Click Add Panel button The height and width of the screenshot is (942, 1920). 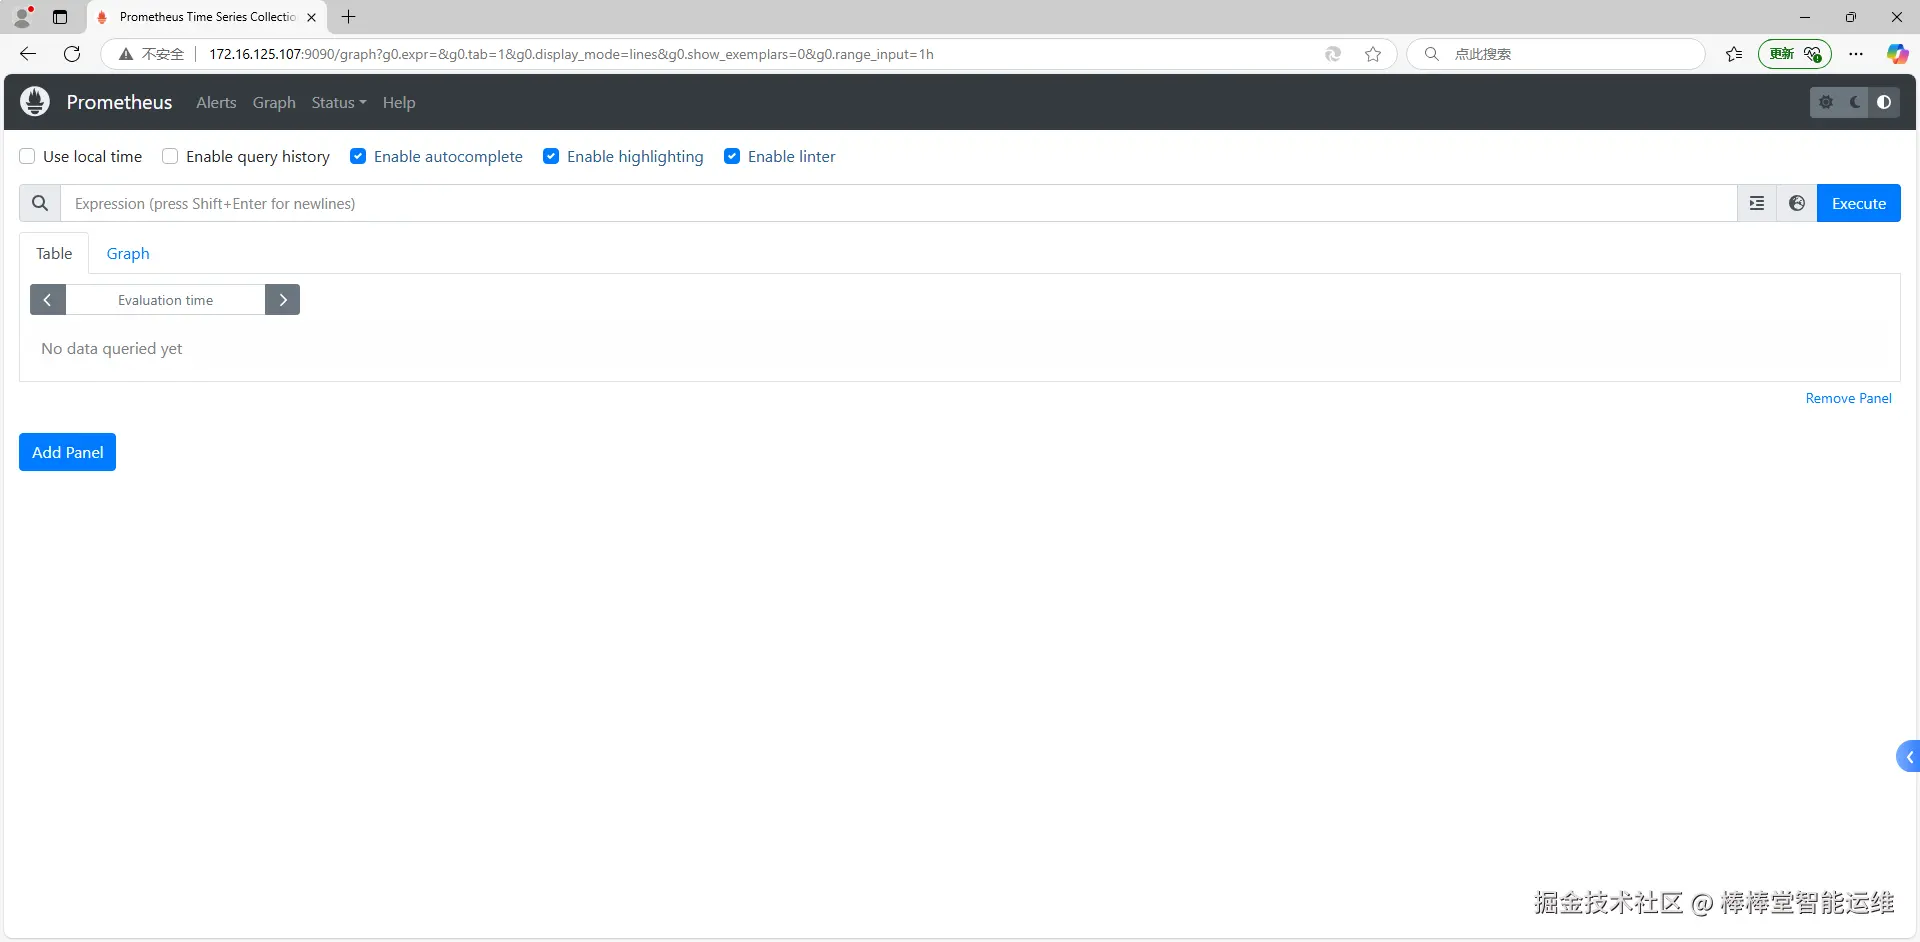(68, 452)
